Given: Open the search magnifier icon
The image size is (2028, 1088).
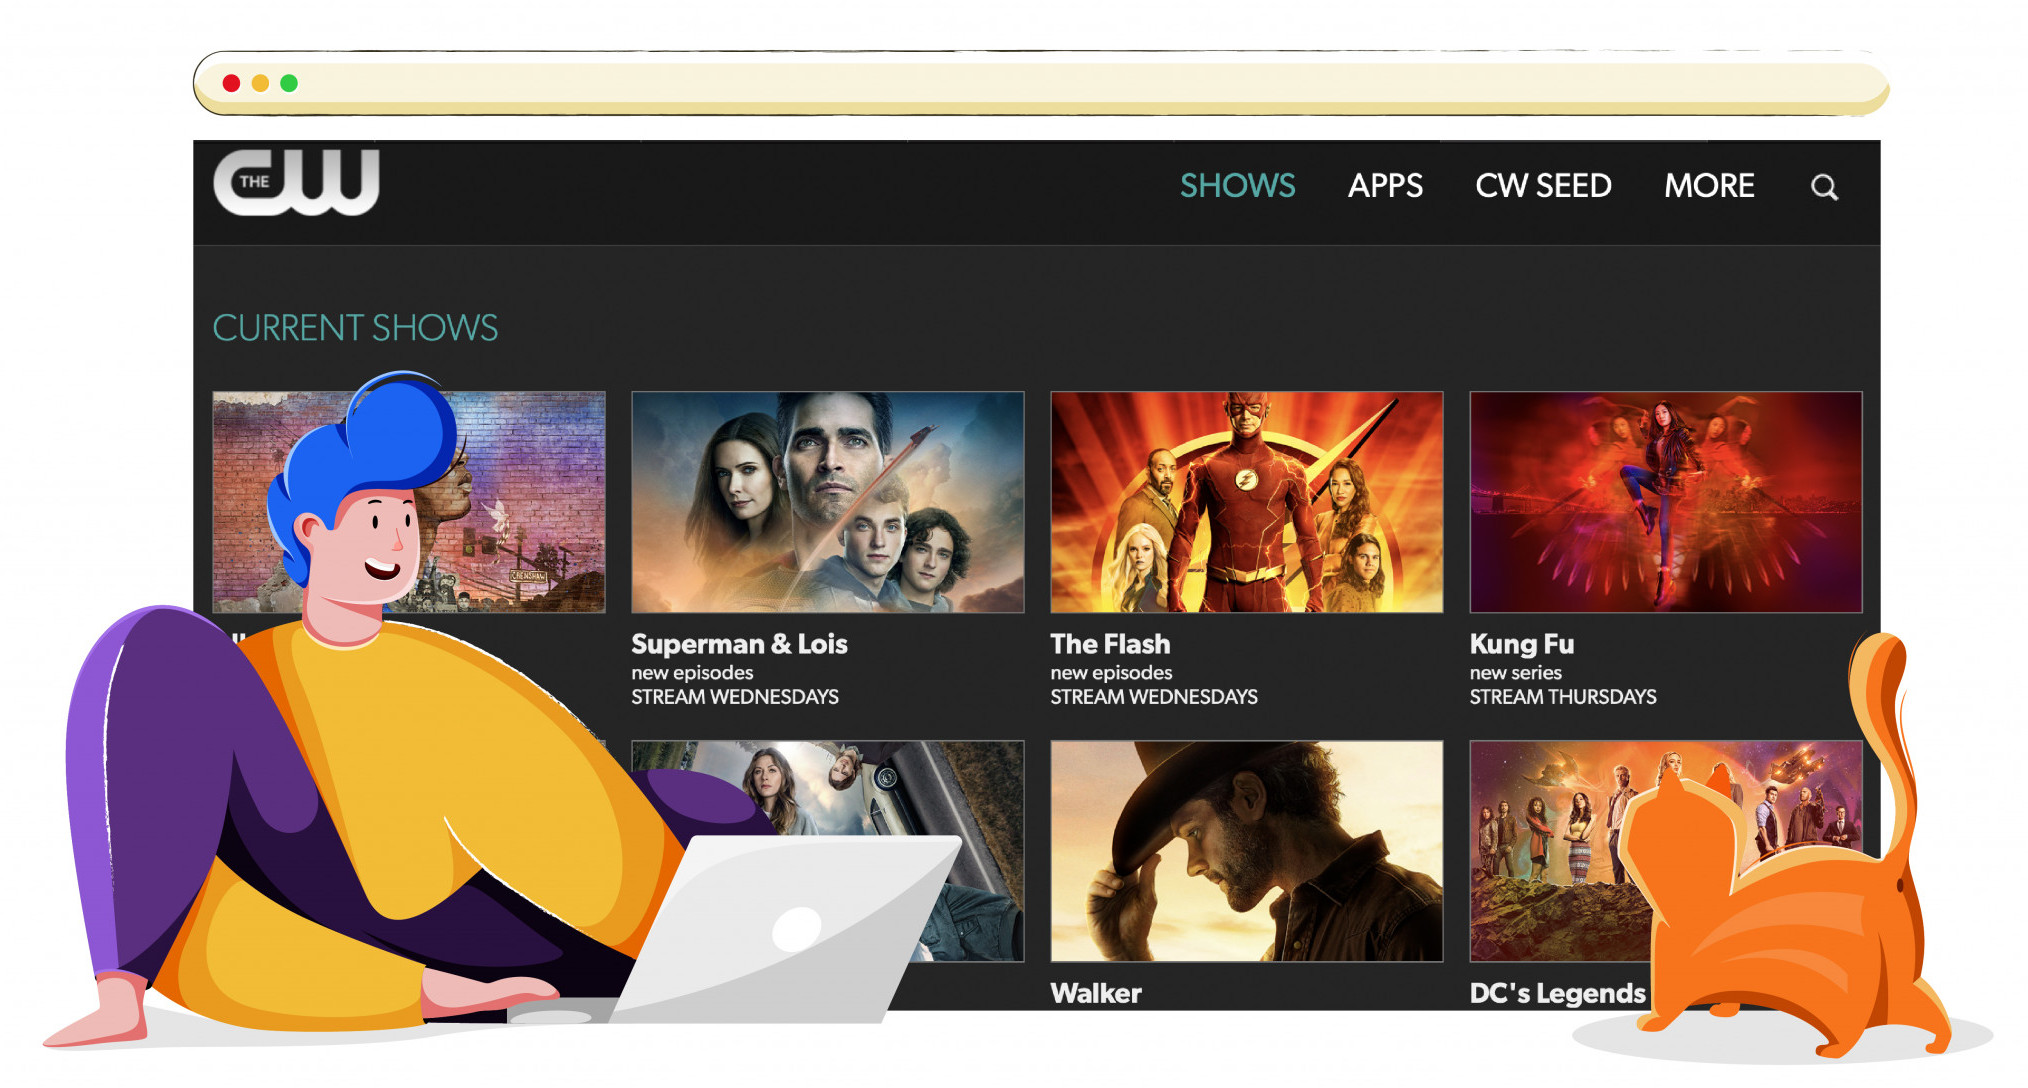Looking at the screenshot, I should (x=1824, y=187).
